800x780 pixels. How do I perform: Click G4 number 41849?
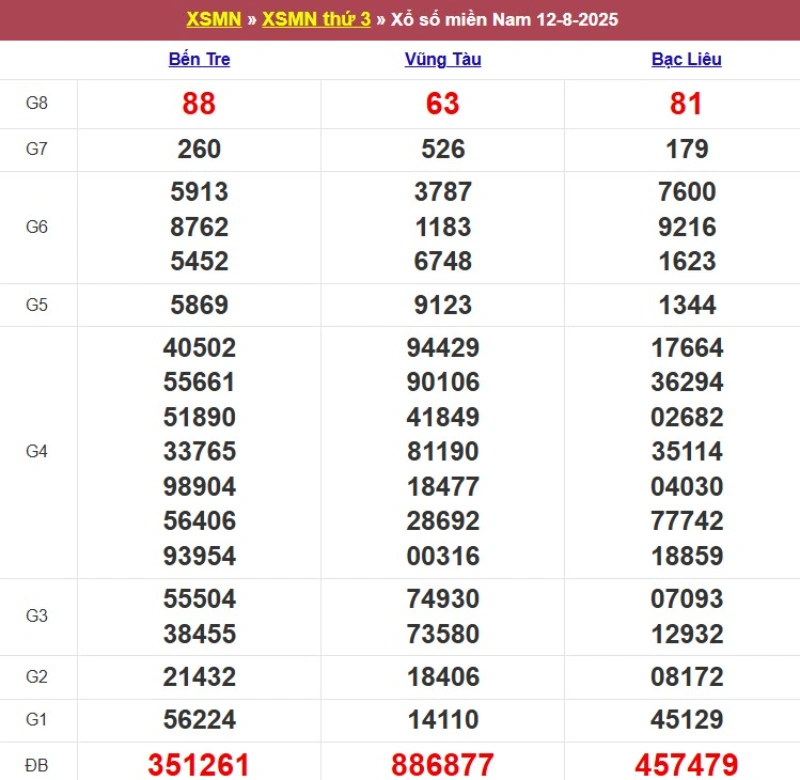[443, 417]
